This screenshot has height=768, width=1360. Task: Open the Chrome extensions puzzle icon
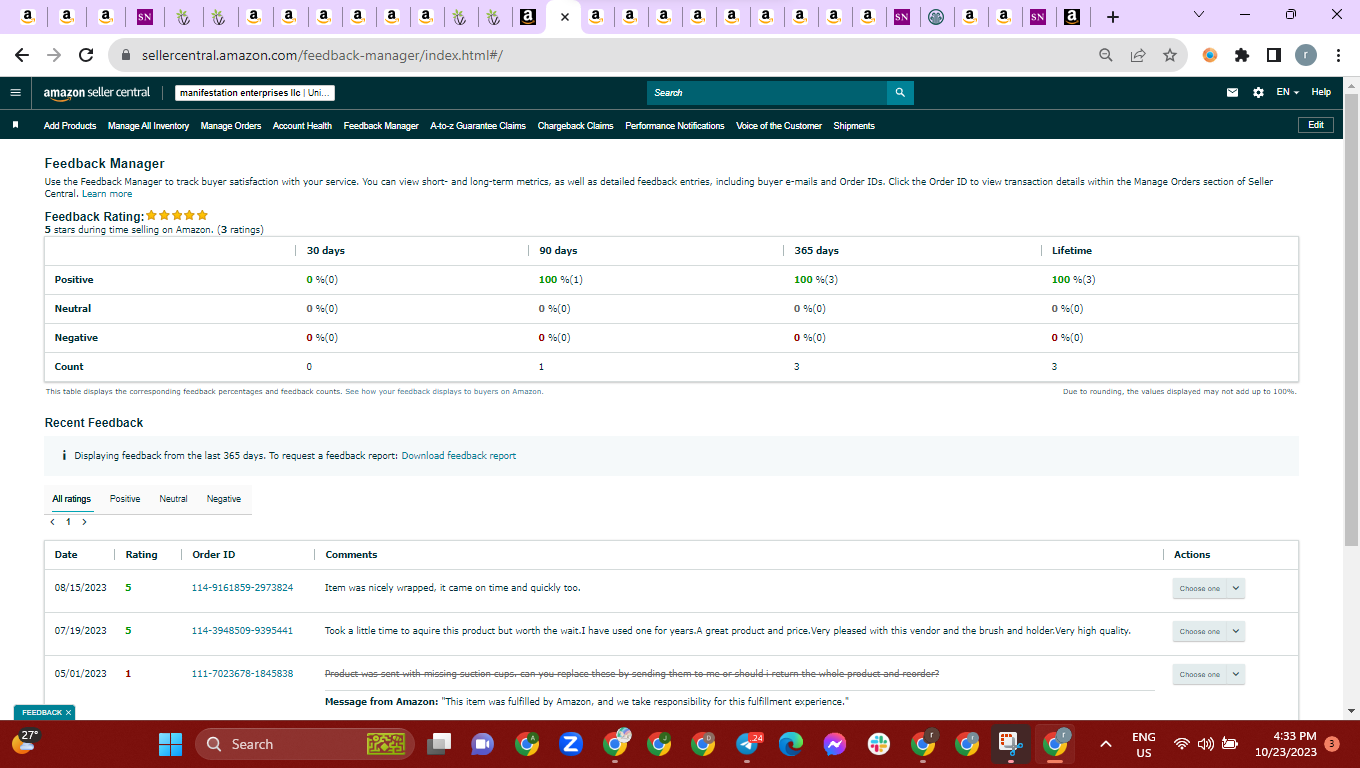pos(1242,55)
